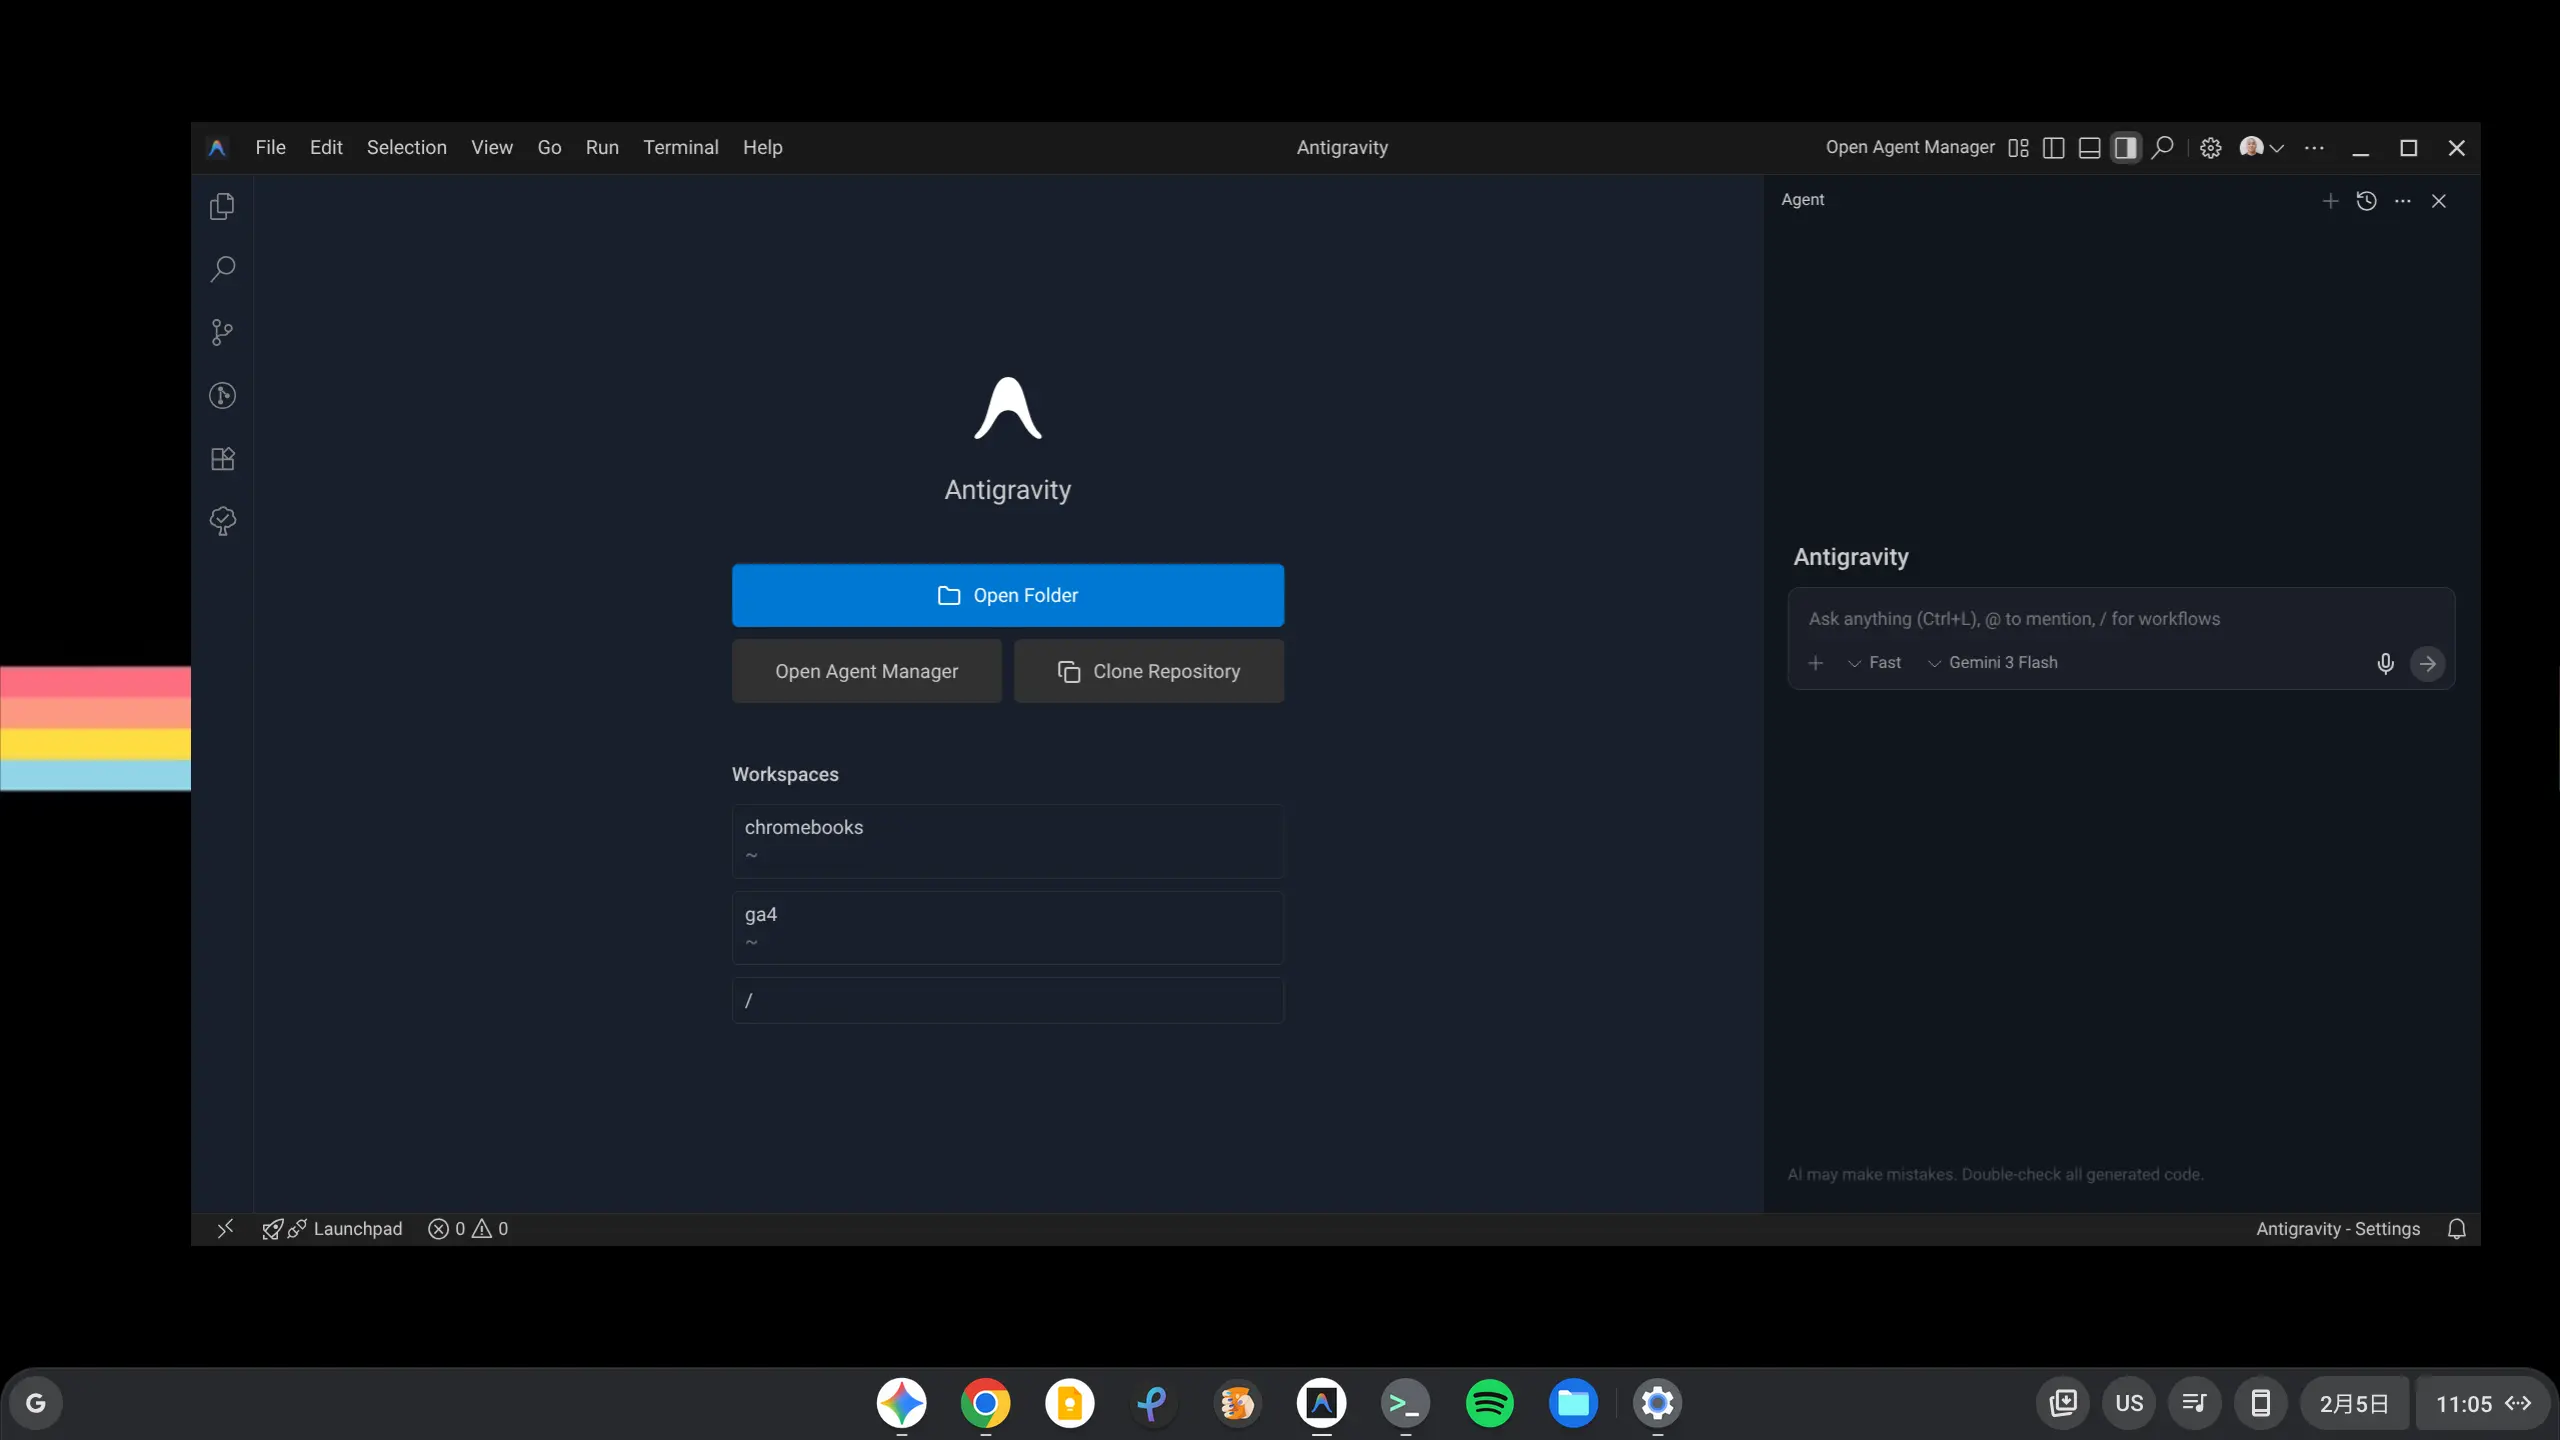The width and height of the screenshot is (2560, 1440).
Task: Click the Clone Repository button
Action: tap(1148, 671)
